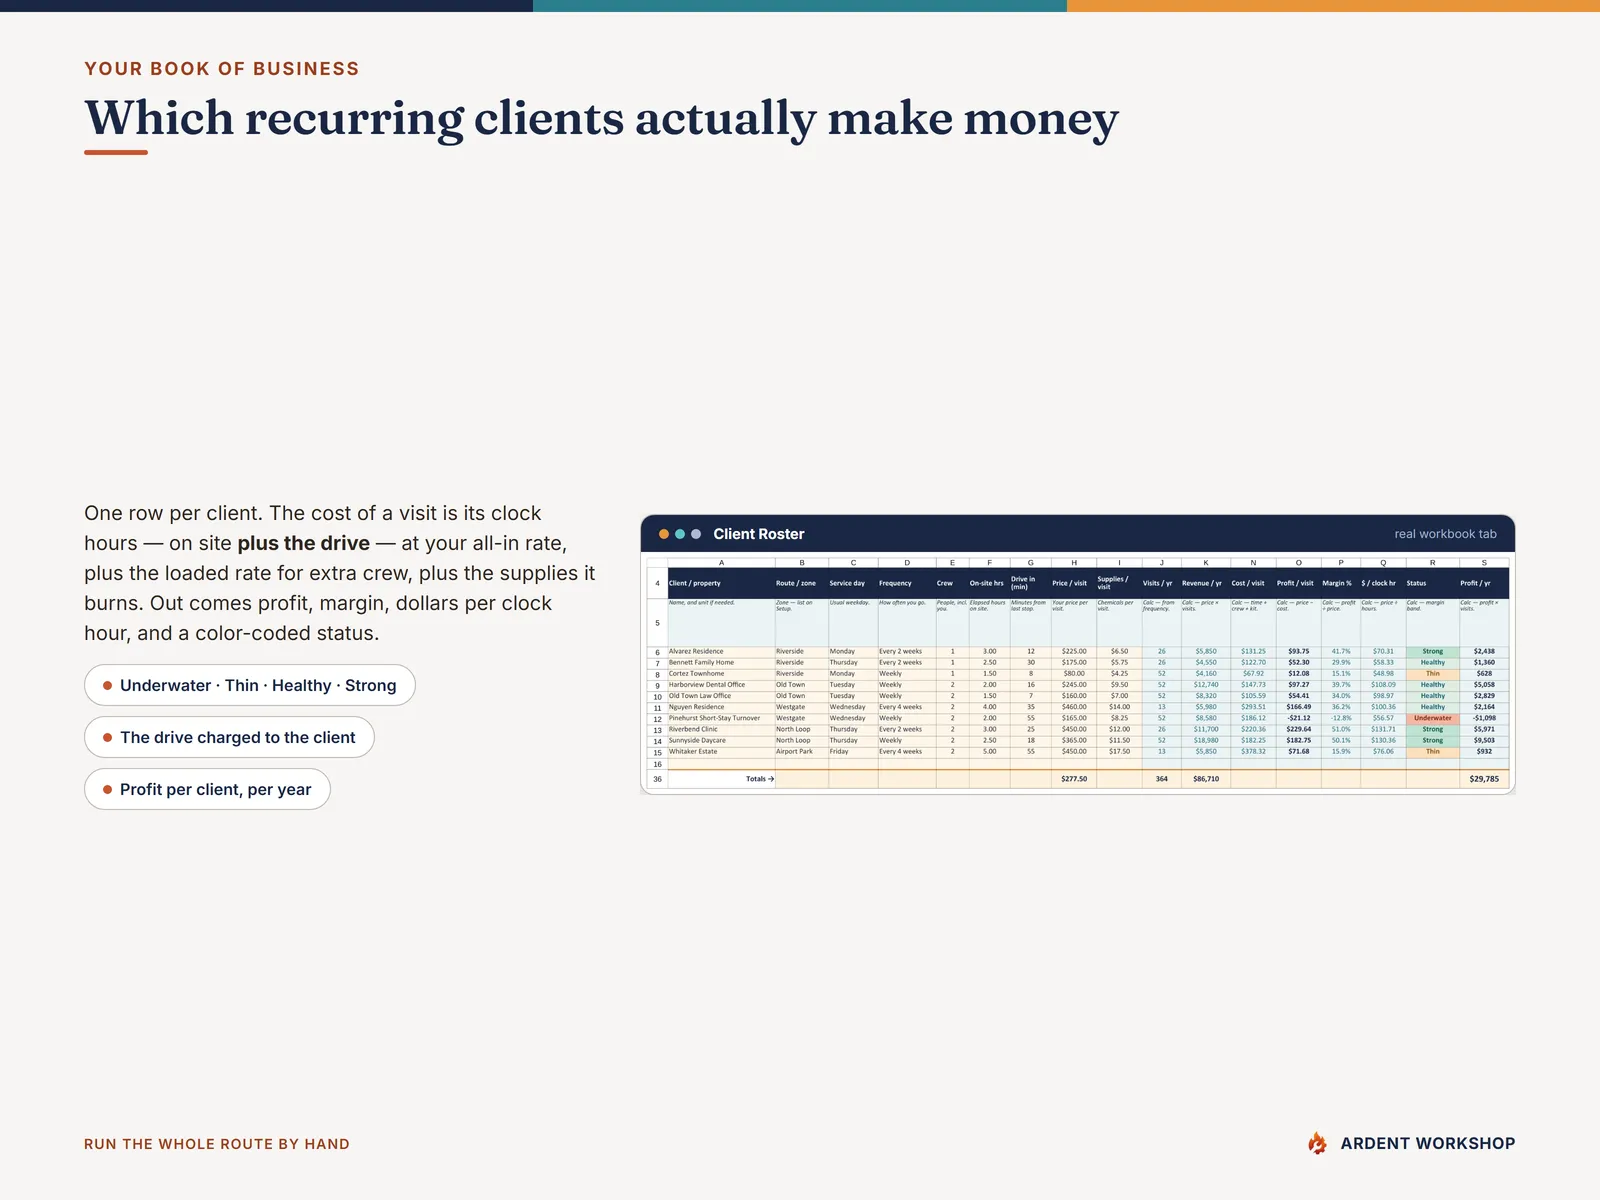Select the 'Drive in (min)' column header

[x=1029, y=583]
